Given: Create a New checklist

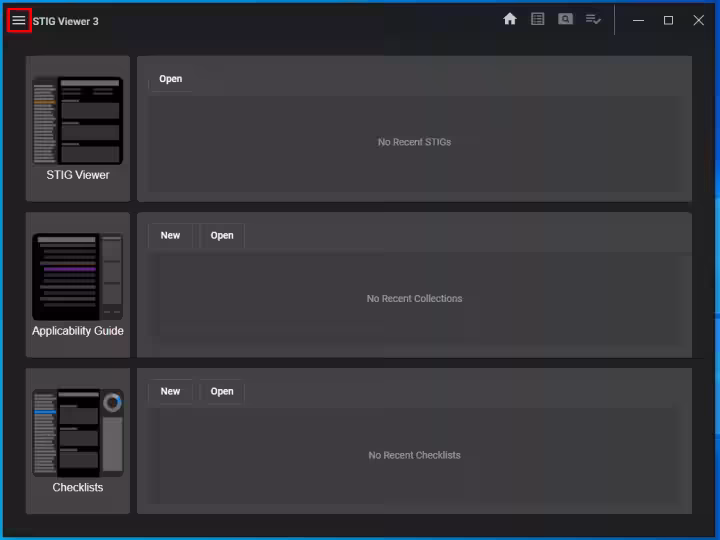Looking at the screenshot, I should [x=170, y=391].
